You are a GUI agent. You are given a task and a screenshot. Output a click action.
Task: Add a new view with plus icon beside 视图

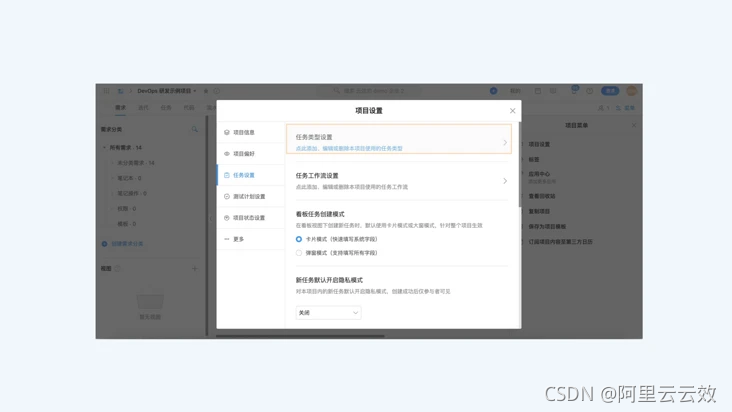pos(195,268)
